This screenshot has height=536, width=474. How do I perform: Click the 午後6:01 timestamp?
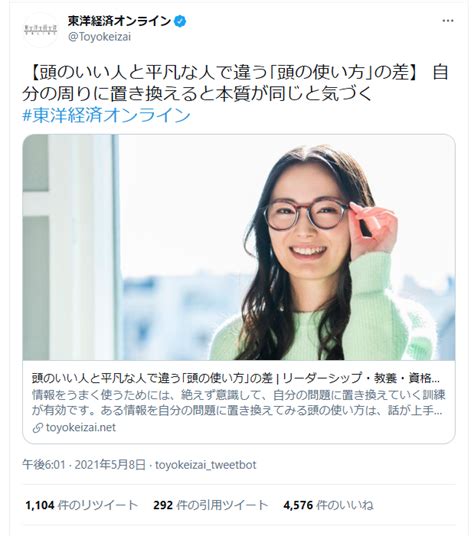pos(43,465)
